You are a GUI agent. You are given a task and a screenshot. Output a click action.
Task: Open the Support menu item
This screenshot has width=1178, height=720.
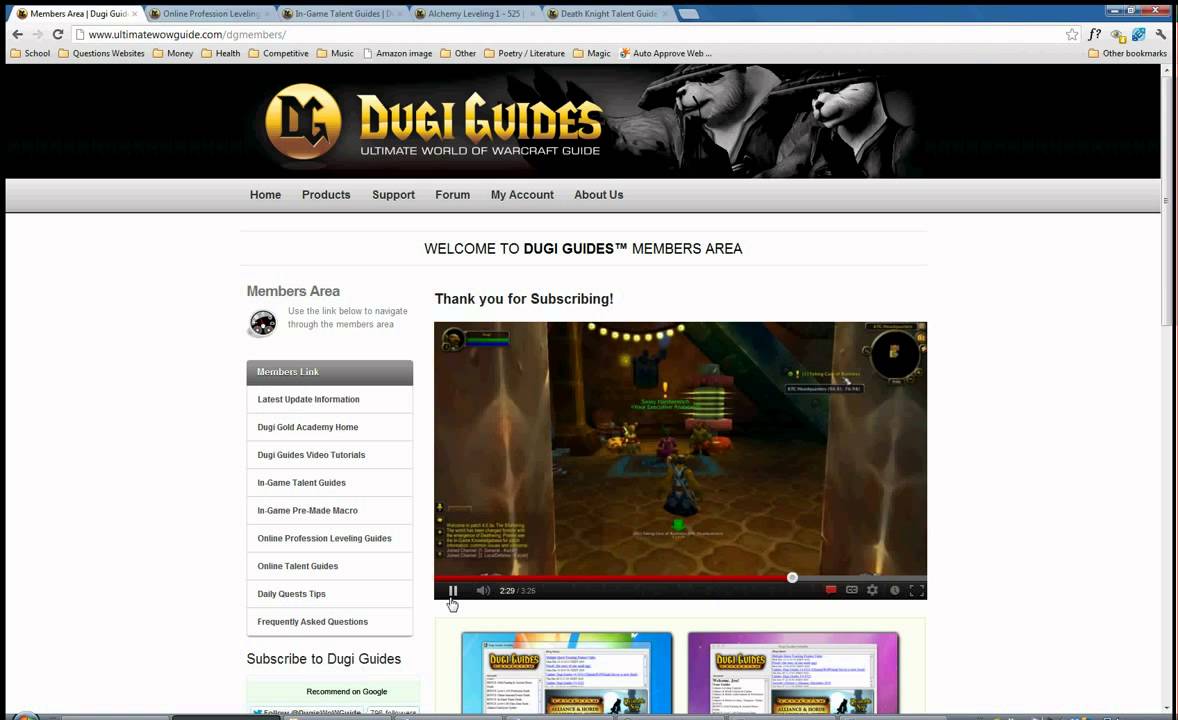click(x=393, y=195)
